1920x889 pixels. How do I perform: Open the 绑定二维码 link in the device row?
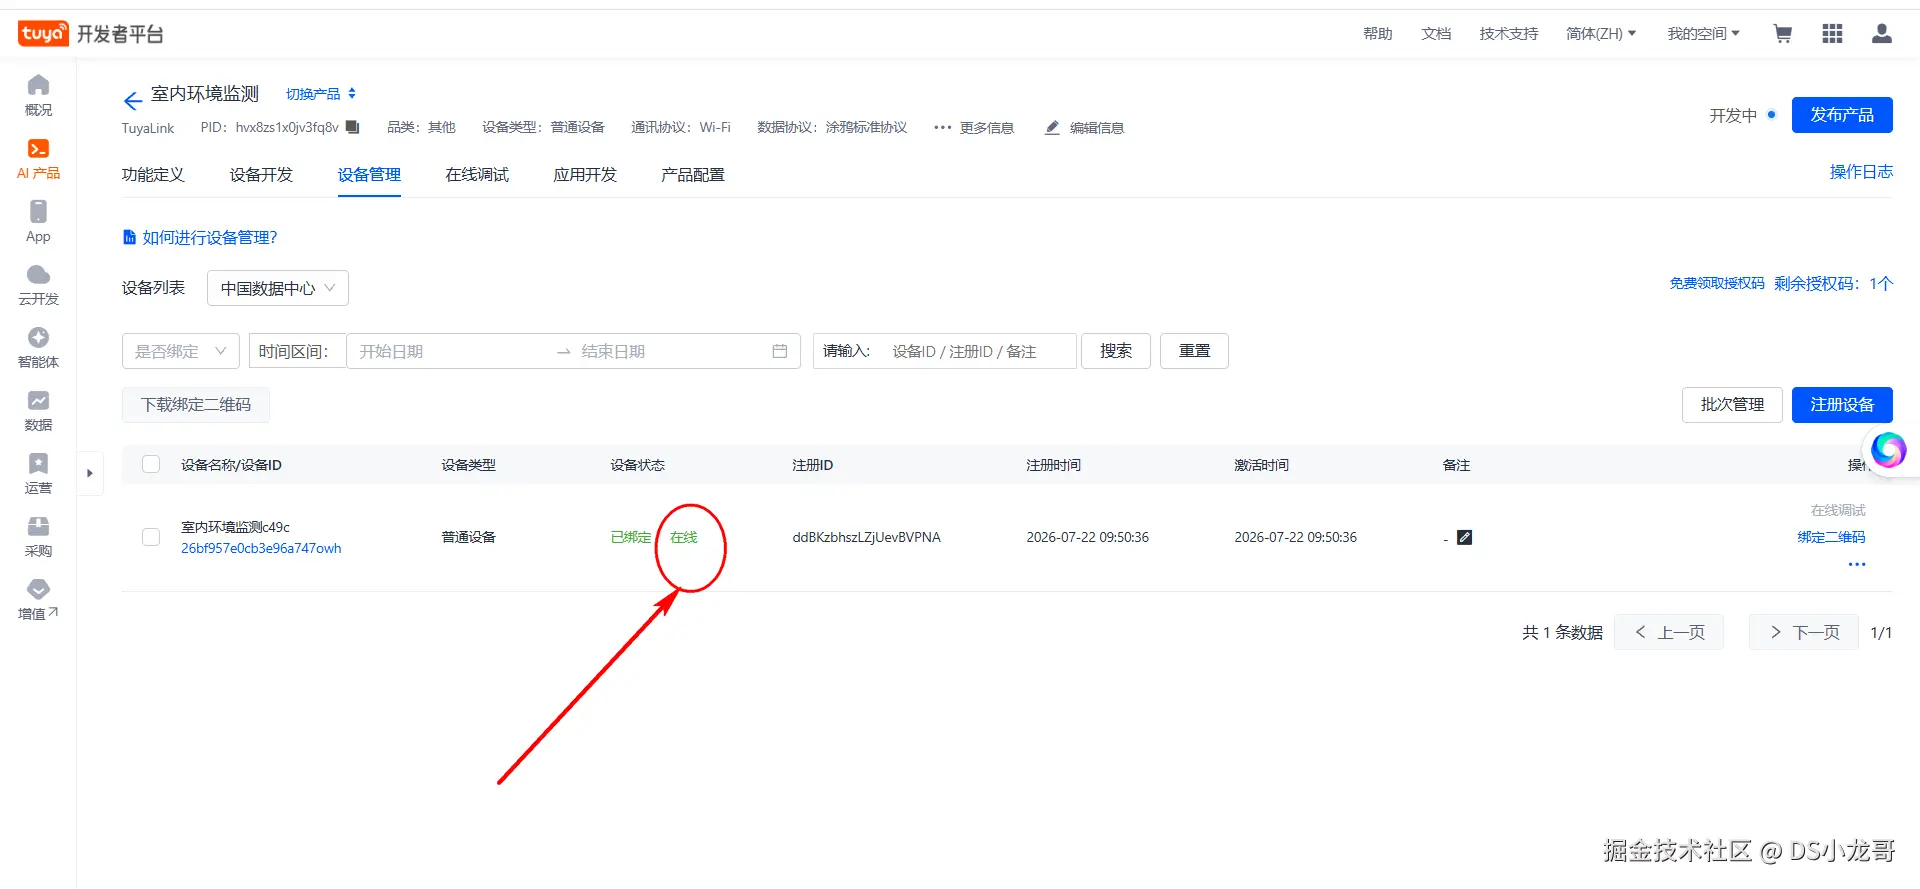click(x=1831, y=537)
